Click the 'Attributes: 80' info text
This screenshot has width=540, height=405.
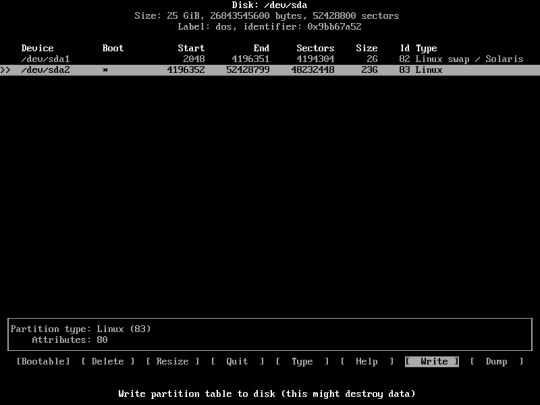pos(70,340)
